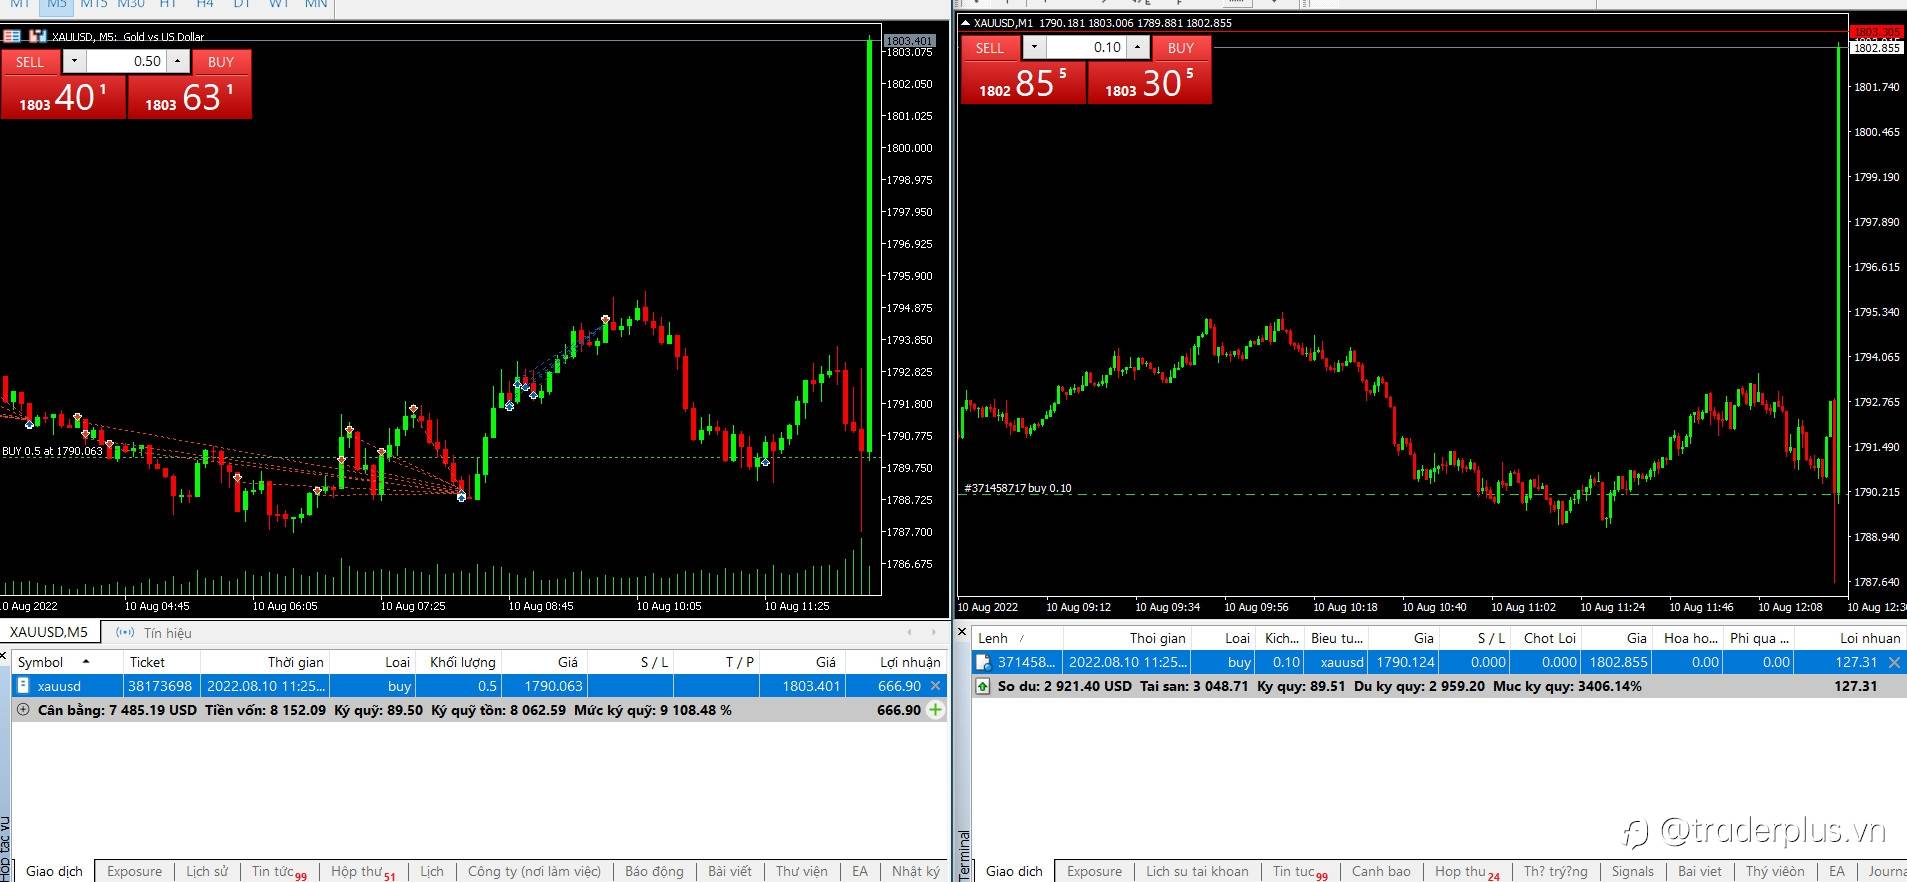Viewport: 1907px width, 882px height.
Task: Click the green plus on the Cân bằng row
Action: tap(935, 710)
